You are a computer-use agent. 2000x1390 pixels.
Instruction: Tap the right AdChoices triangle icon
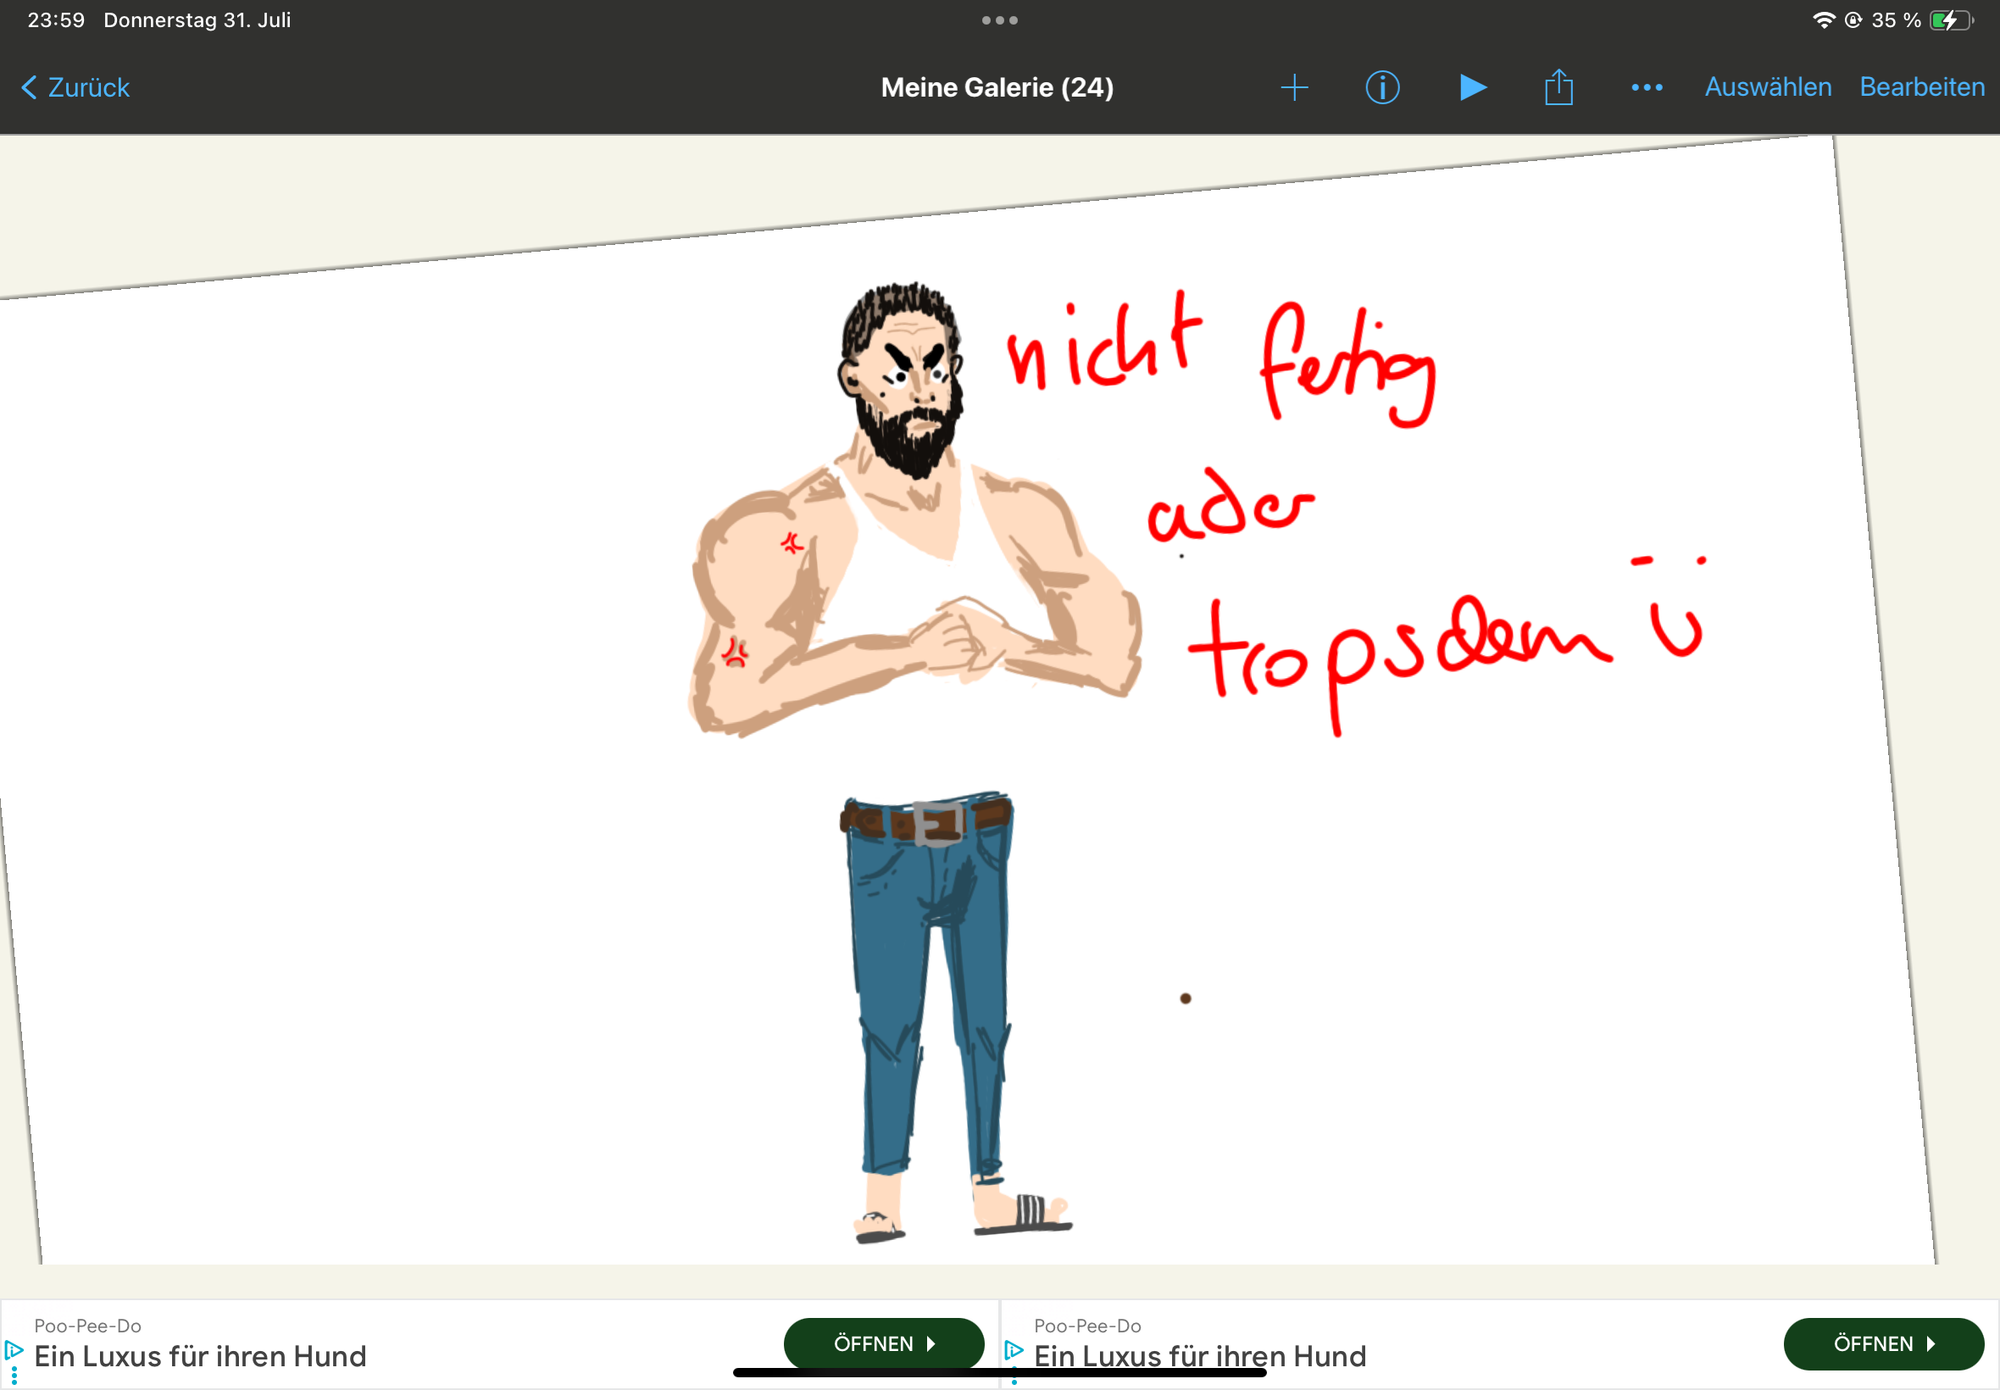[1014, 1350]
